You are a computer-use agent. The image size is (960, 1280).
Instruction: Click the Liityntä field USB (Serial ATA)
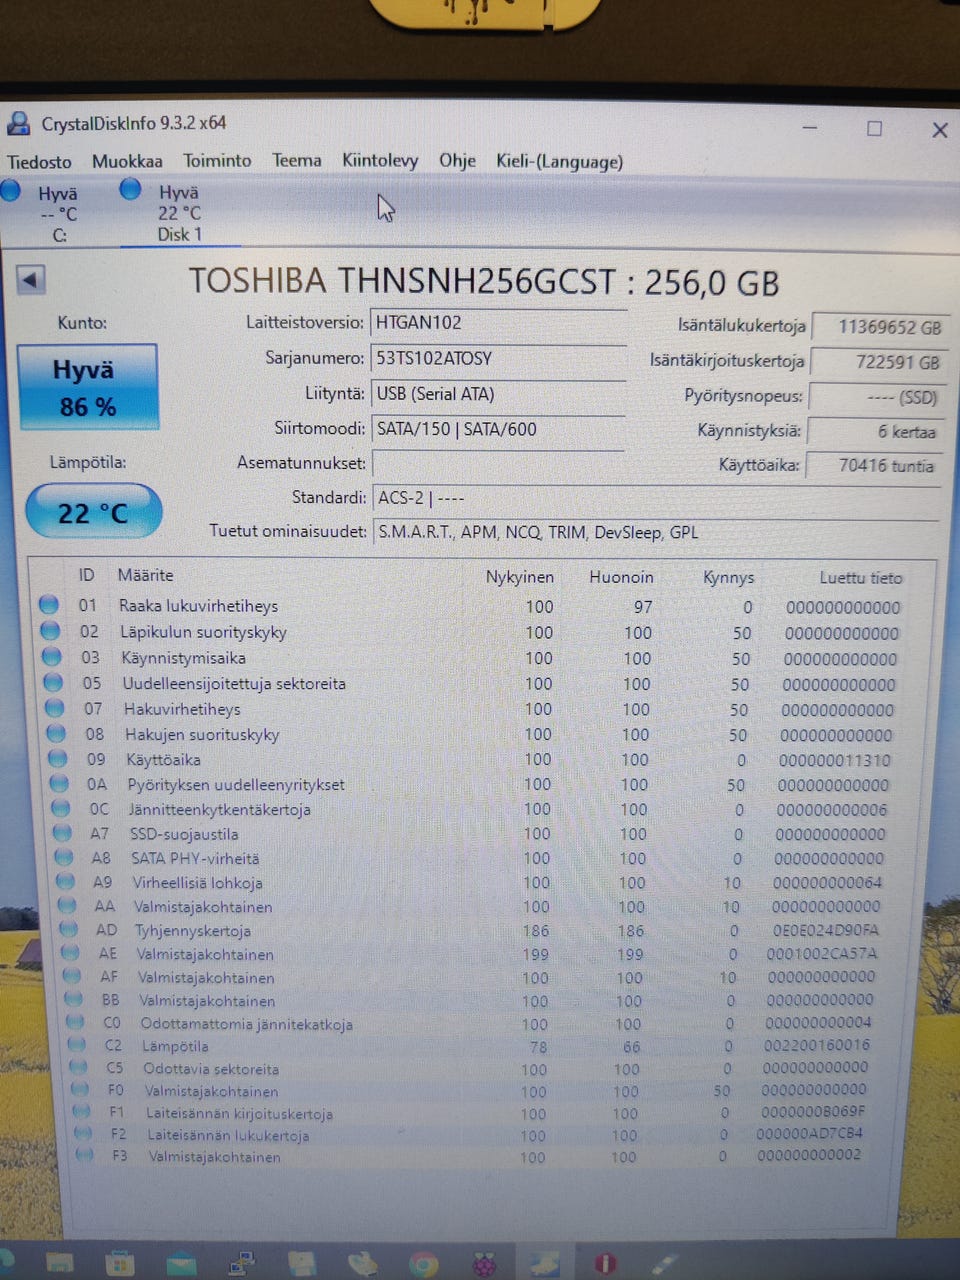click(x=498, y=394)
